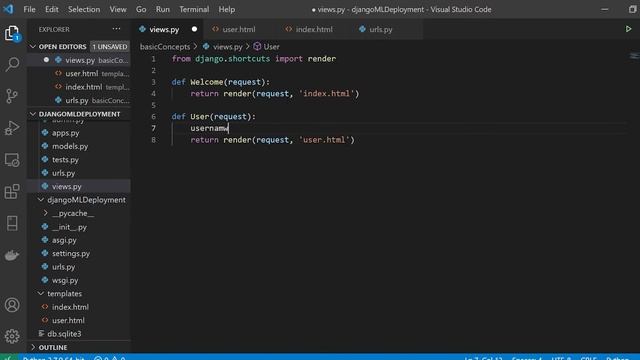Open the Go menu
The width and height of the screenshot is (640, 360).
coord(141,9)
